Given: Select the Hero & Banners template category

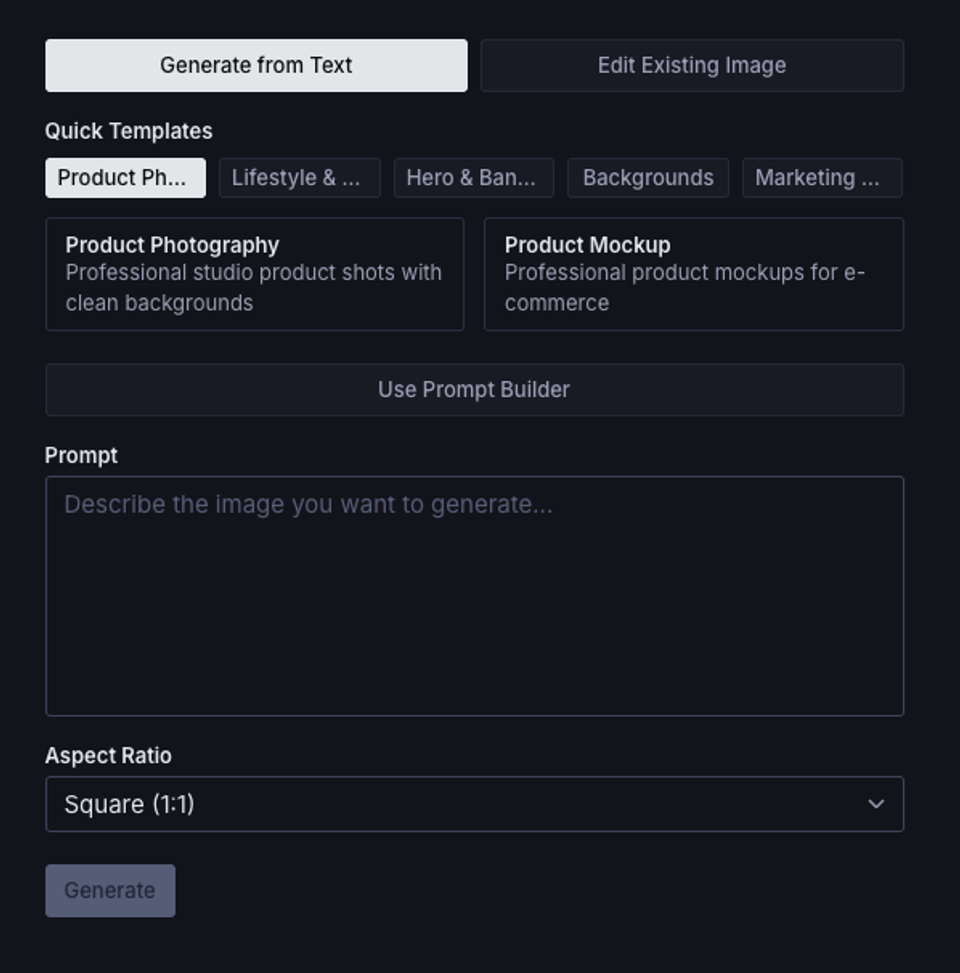Looking at the screenshot, I should coord(473,178).
